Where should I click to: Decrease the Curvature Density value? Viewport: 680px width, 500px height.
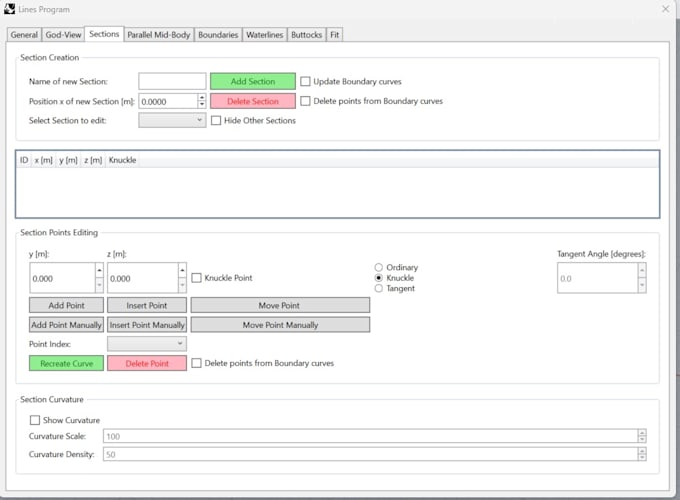(x=642, y=458)
